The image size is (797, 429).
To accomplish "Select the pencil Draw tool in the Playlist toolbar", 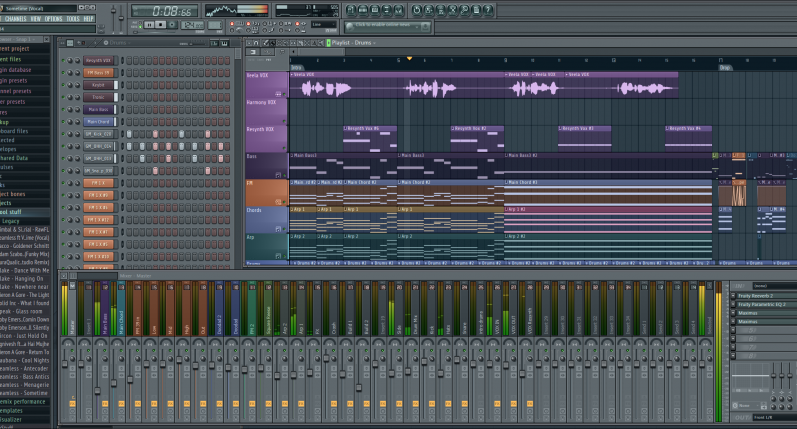I will (265, 43).
